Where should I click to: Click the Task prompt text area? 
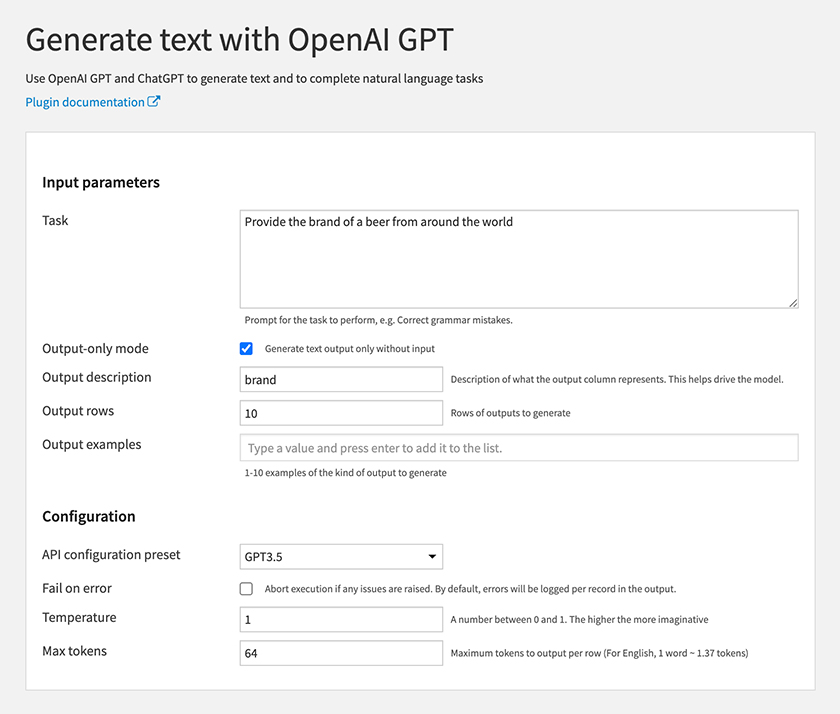[519, 259]
